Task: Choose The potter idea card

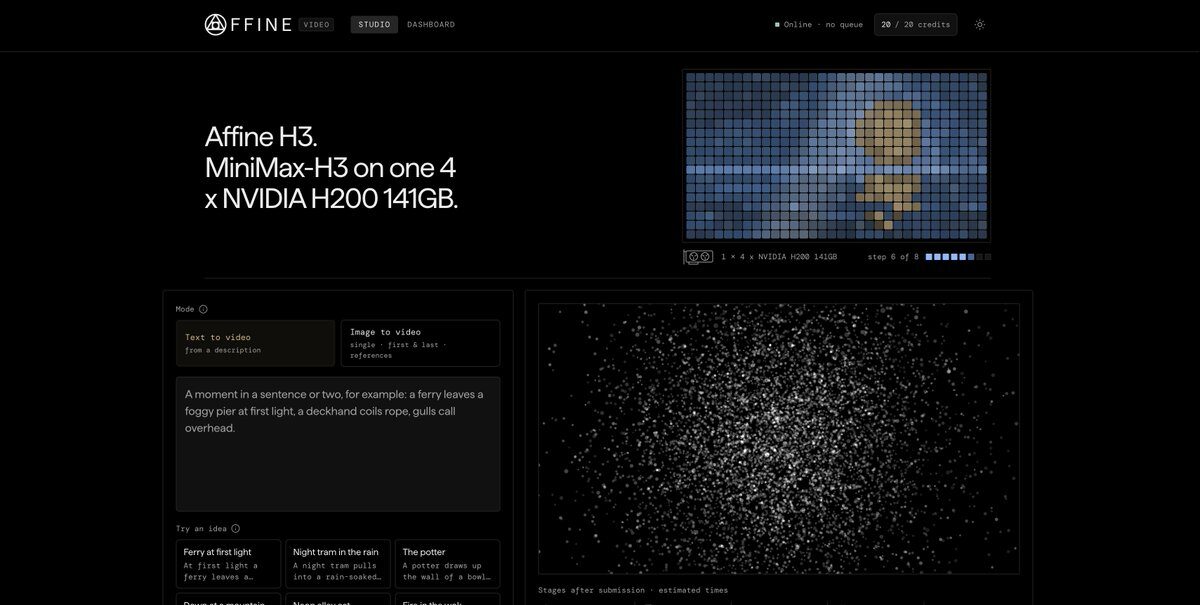Action: pyautogui.click(x=447, y=564)
